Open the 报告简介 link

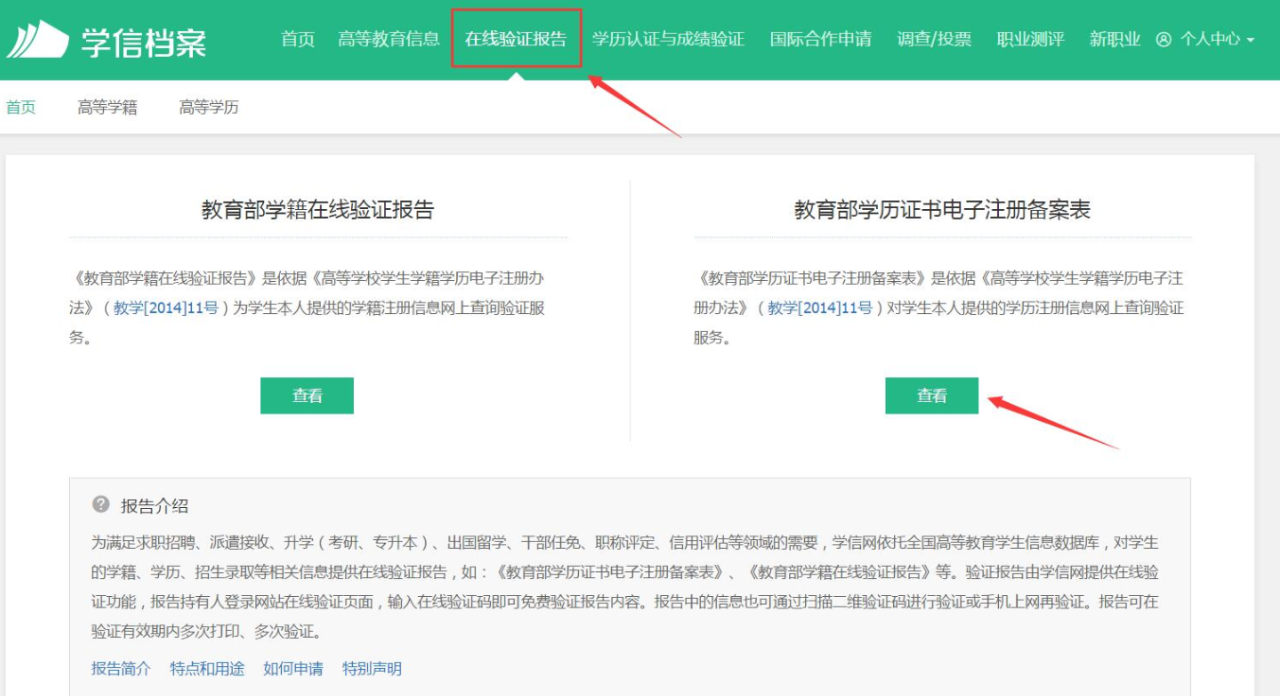pyautogui.click(x=121, y=668)
